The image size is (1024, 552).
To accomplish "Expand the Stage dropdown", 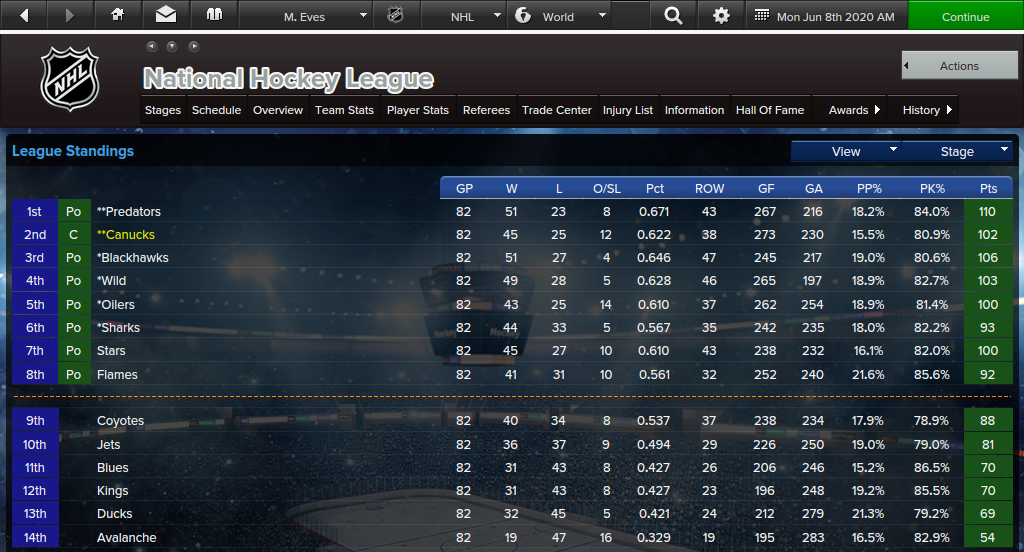I will click(957, 152).
